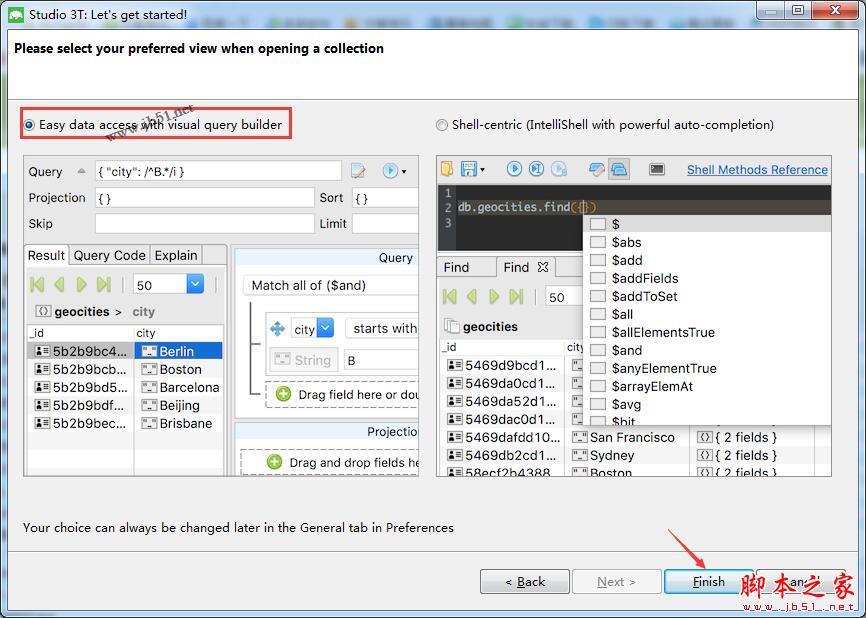Open first Find tab in shell panel
Image resolution: width=866 pixels, height=618 pixels.
click(456, 267)
